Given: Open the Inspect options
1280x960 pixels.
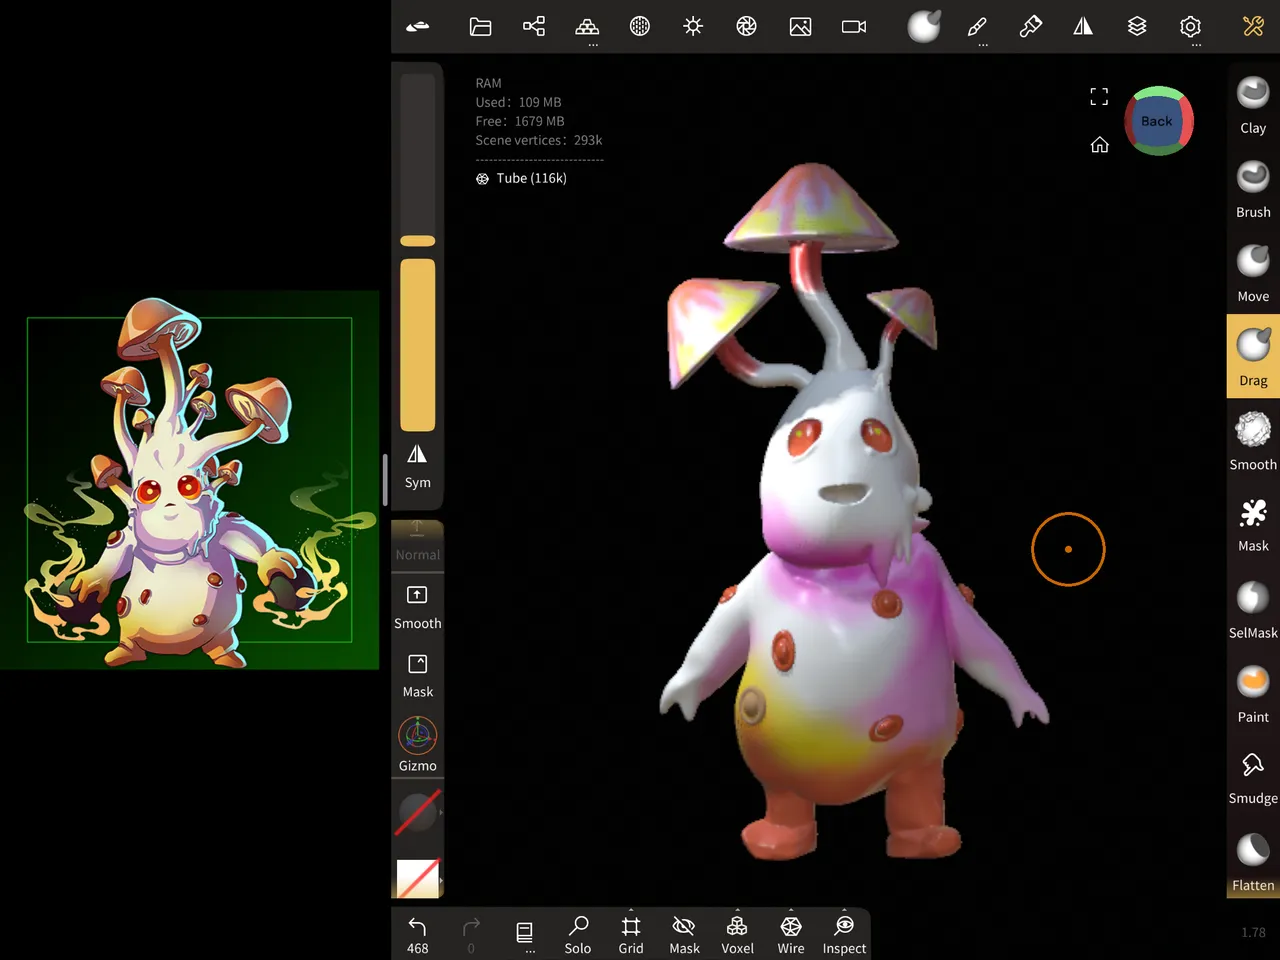Looking at the screenshot, I should [x=844, y=935].
